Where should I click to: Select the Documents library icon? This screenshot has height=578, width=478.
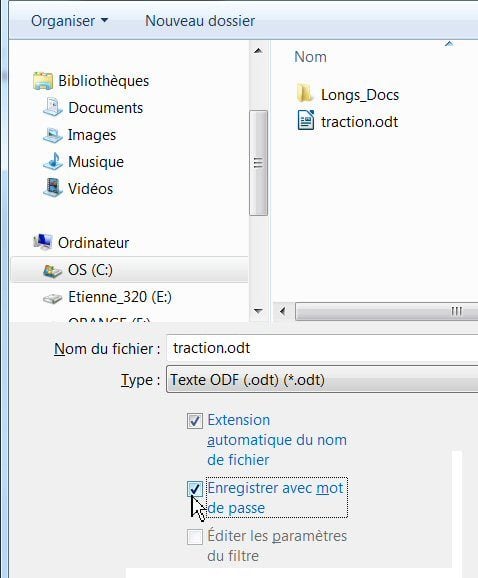[x=53, y=108]
